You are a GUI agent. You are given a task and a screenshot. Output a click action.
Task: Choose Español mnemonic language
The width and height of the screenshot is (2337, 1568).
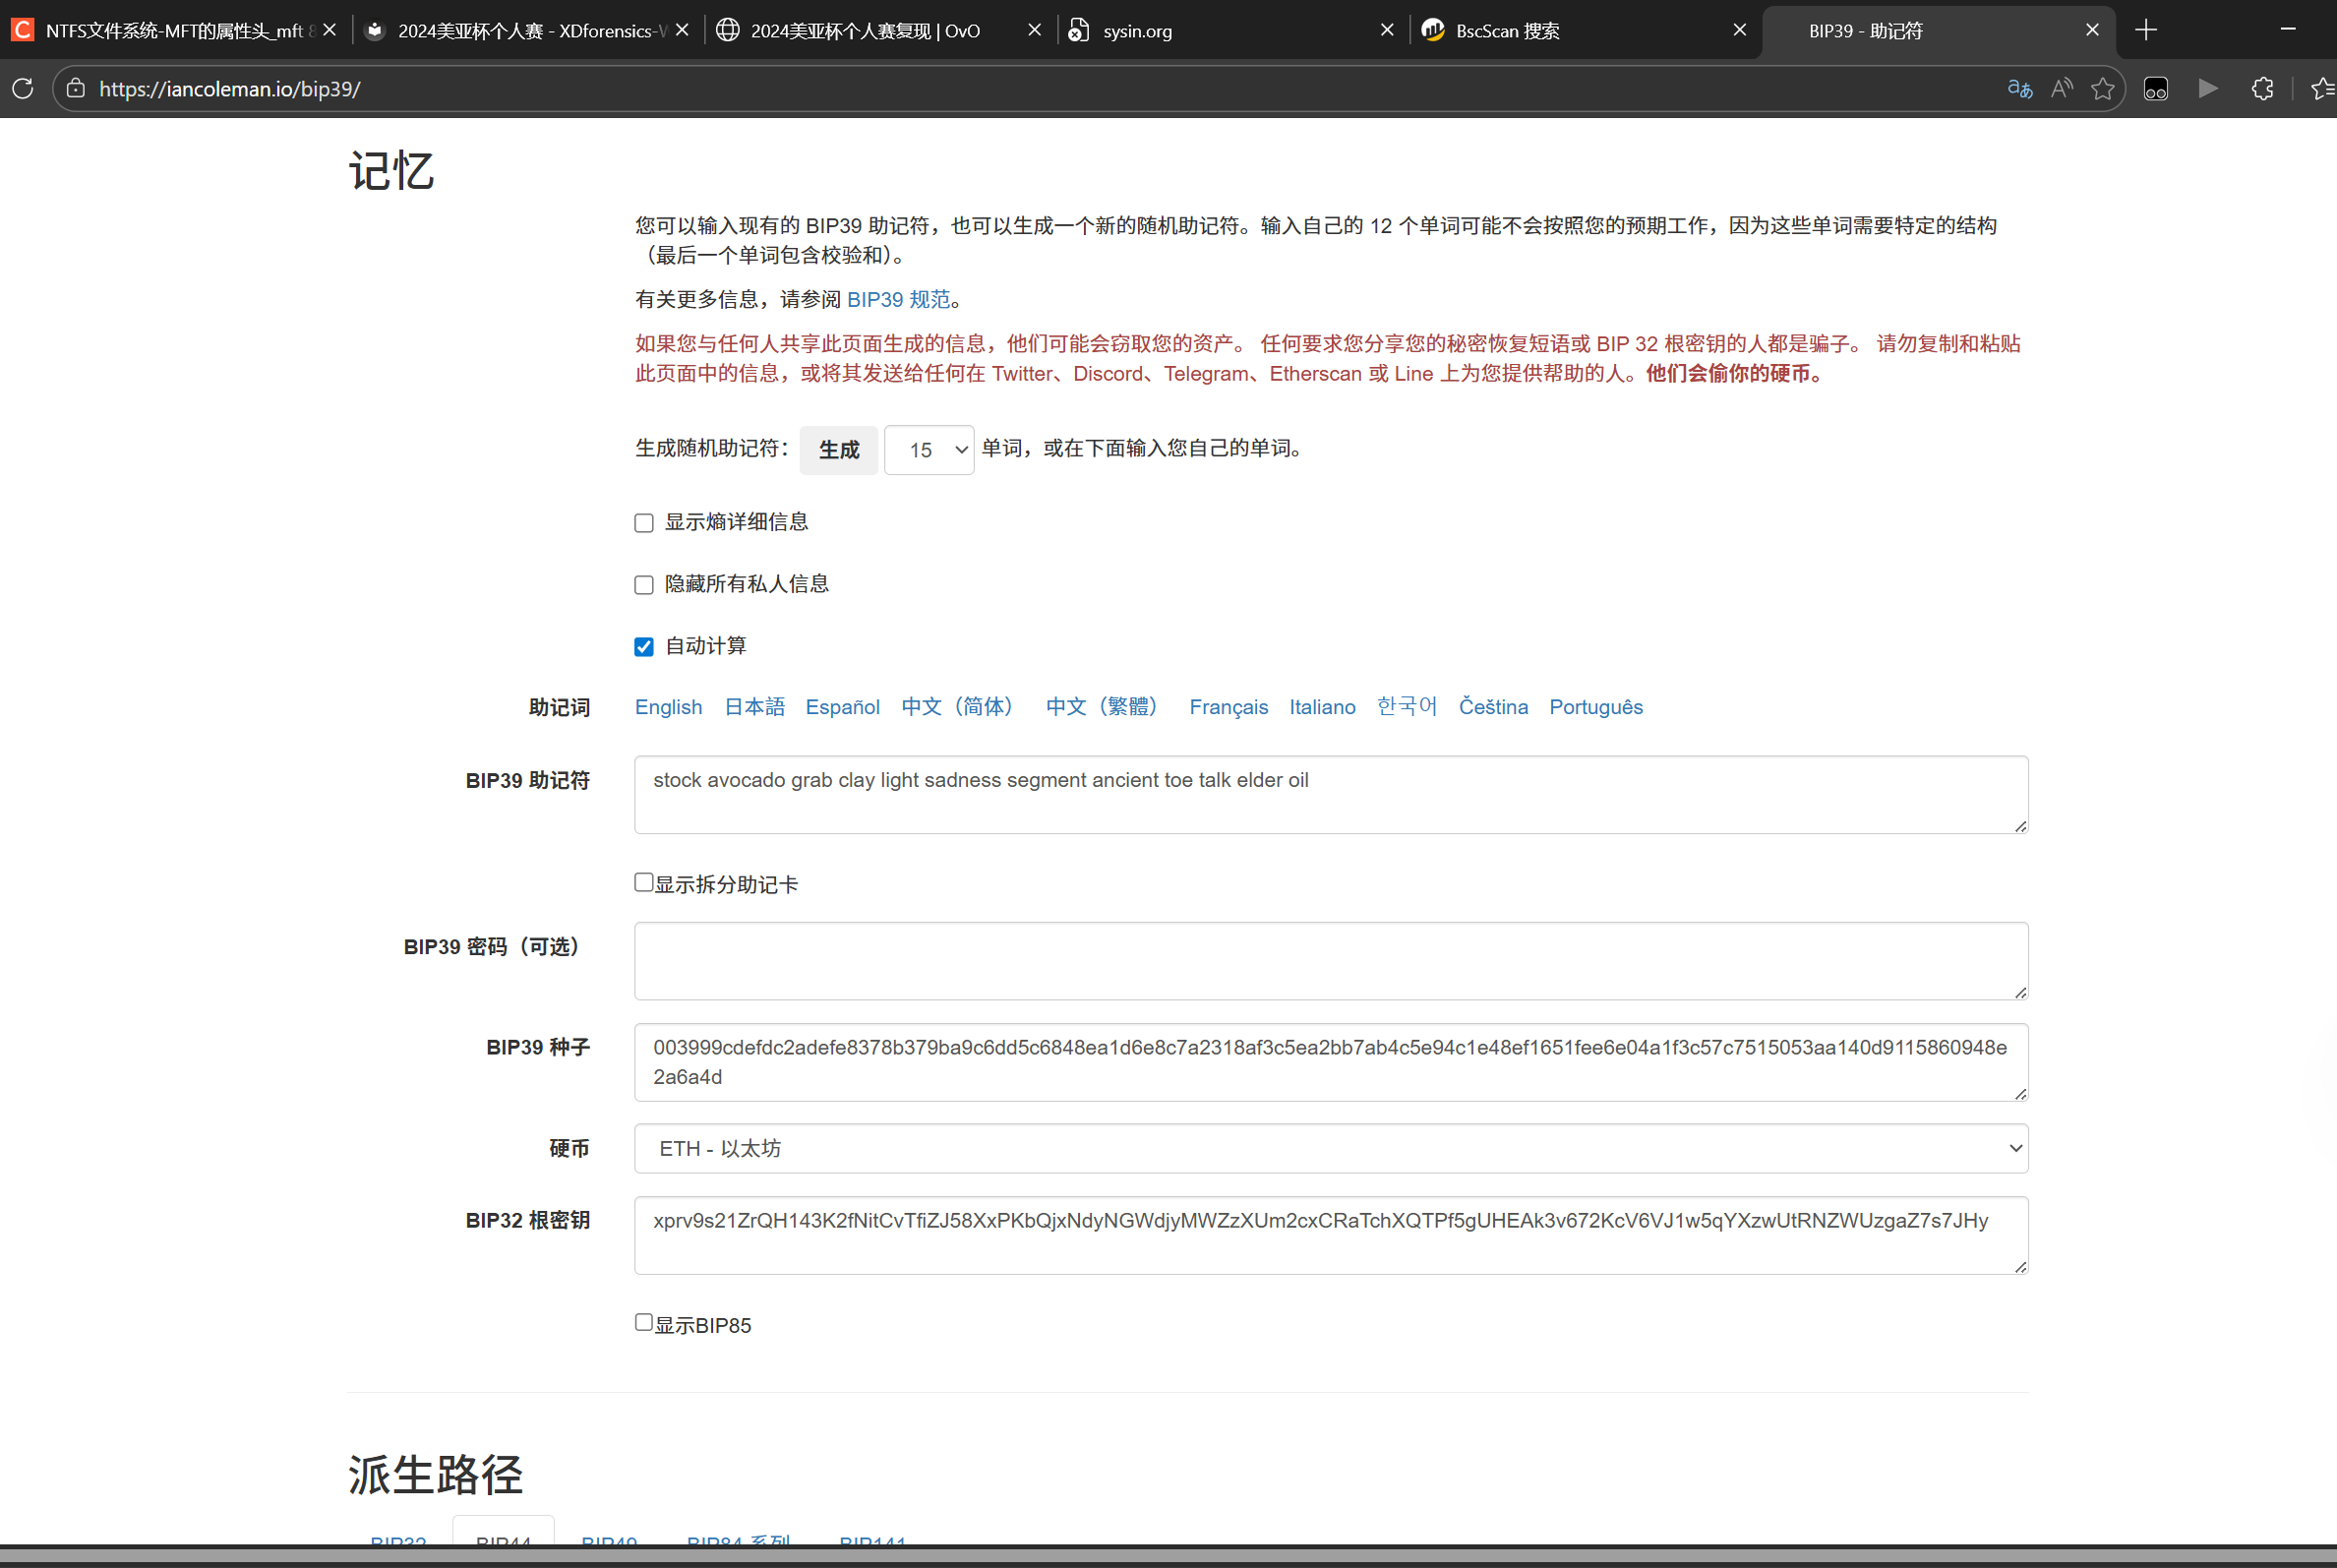tap(842, 707)
